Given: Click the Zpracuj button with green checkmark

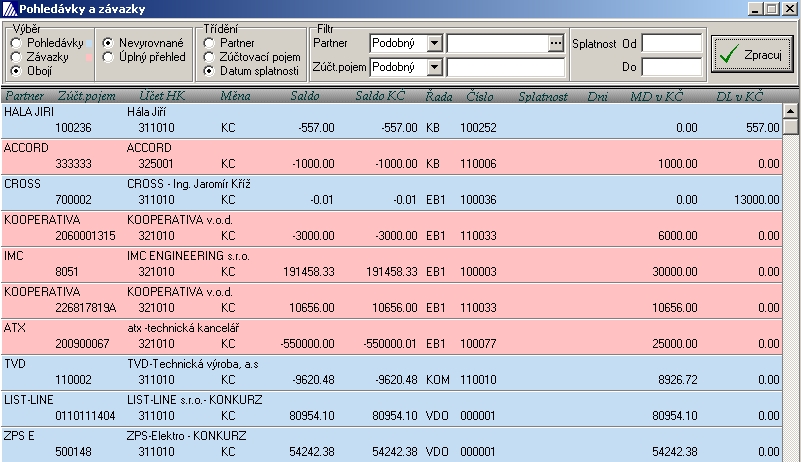Looking at the screenshot, I should point(750,54).
